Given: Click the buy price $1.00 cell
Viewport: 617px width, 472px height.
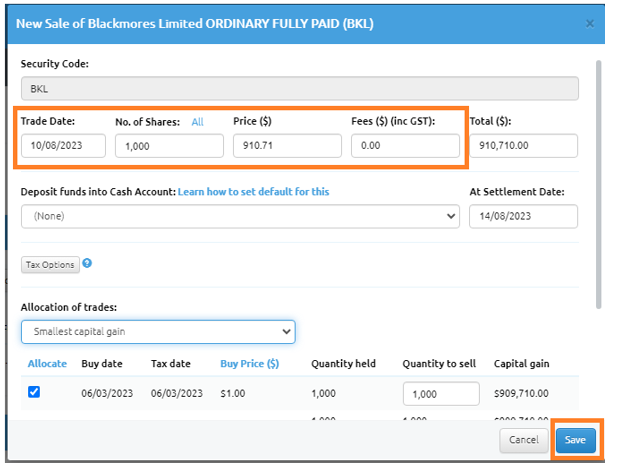Looking at the screenshot, I should click(233, 393).
